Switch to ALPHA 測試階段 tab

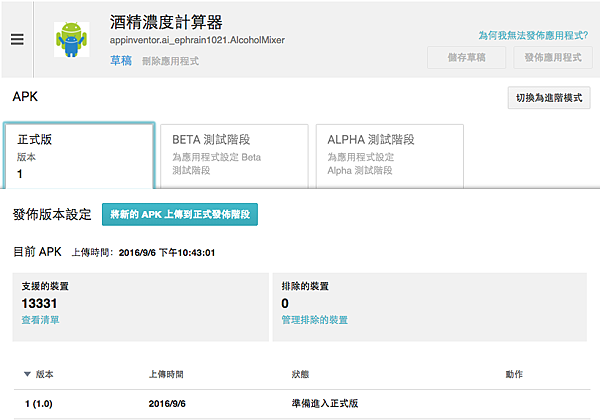click(x=388, y=154)
